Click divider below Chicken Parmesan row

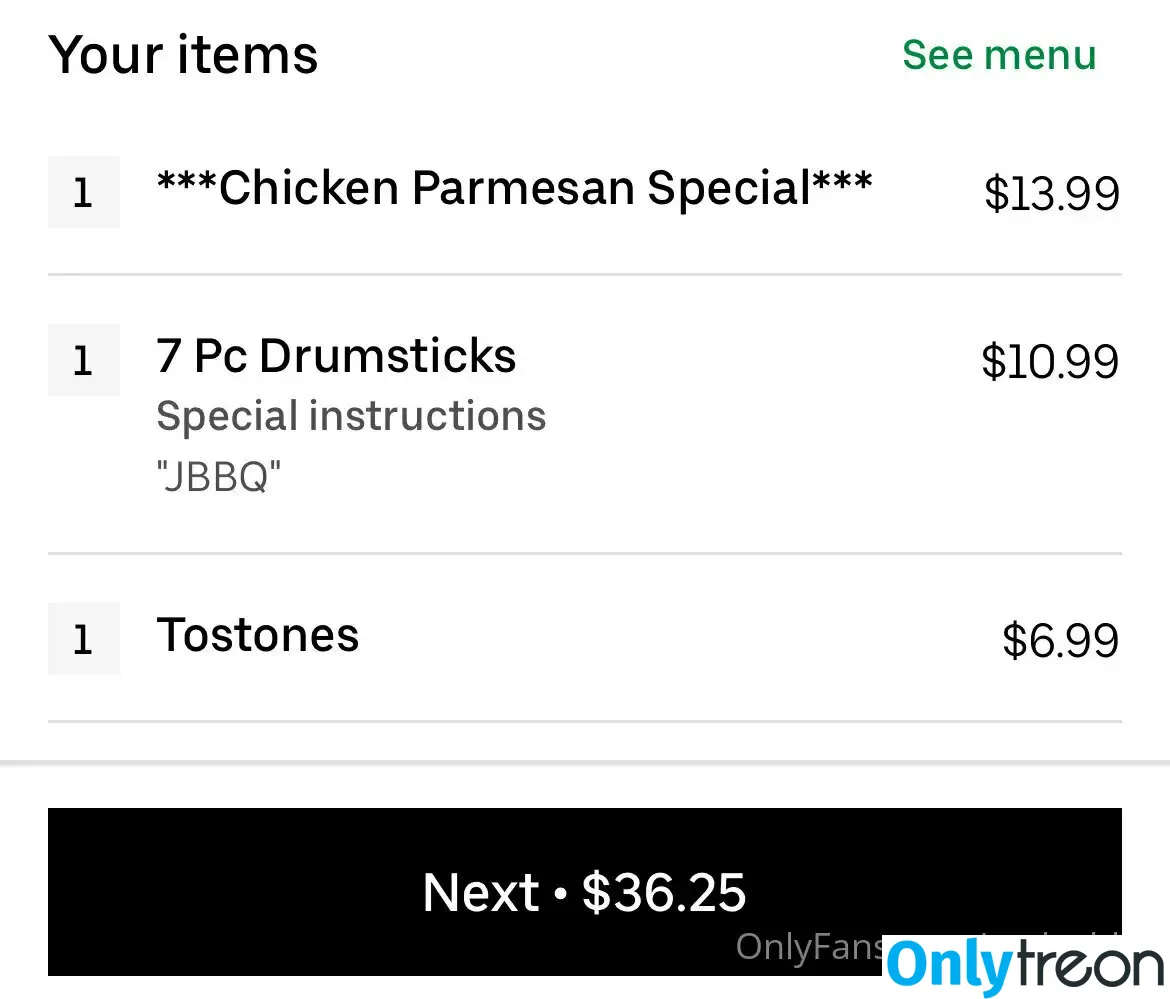tap(584, 275)
